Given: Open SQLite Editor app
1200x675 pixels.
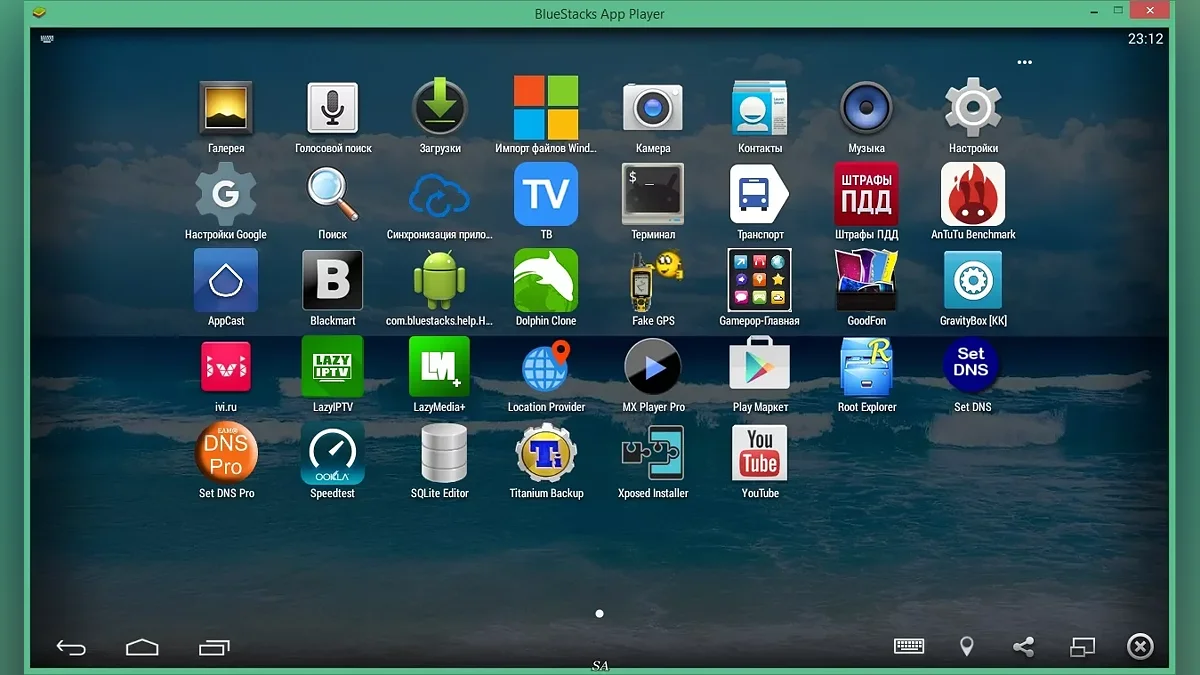Looking at the screenshot, I should point(444,453).
